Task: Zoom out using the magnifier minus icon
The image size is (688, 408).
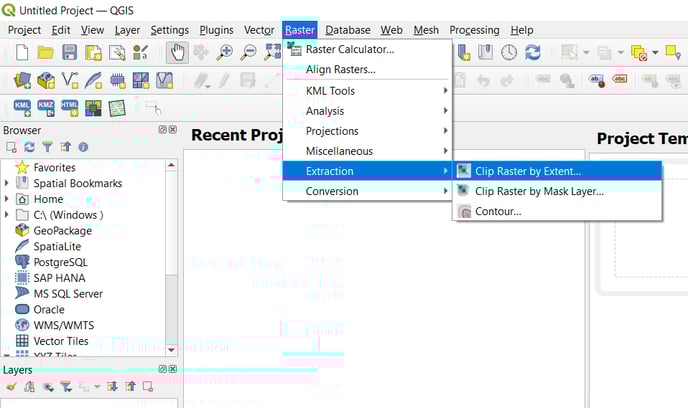Action: pyautogui.click(x=248, y=53)
